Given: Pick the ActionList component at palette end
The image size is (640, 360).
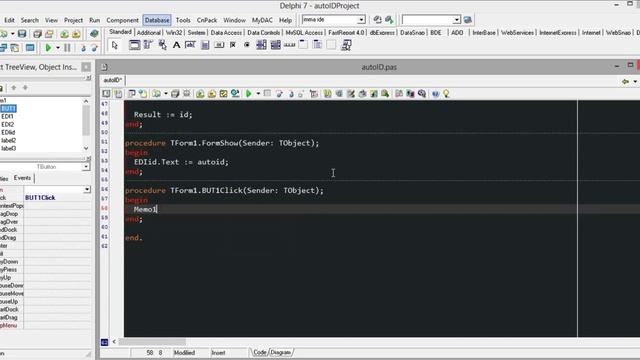Looking at the screenshot, I should tap(346, 45).
